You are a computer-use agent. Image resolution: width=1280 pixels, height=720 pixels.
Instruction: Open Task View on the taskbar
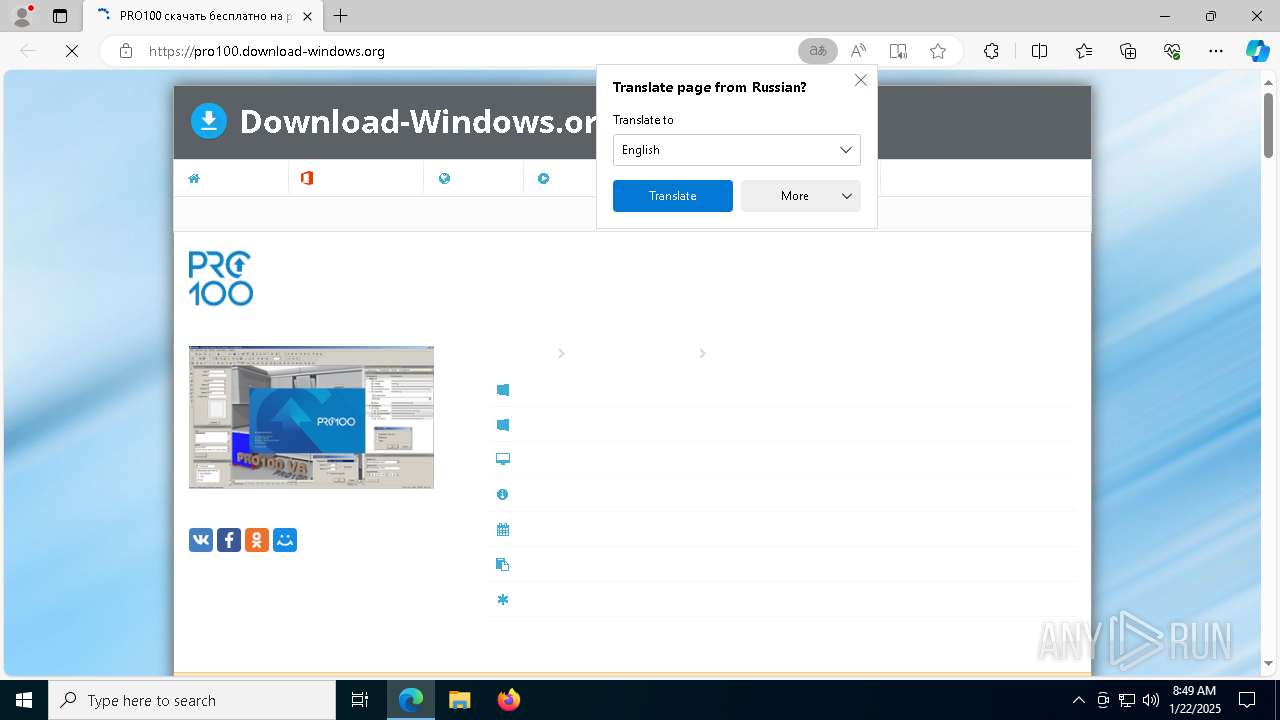360,700
